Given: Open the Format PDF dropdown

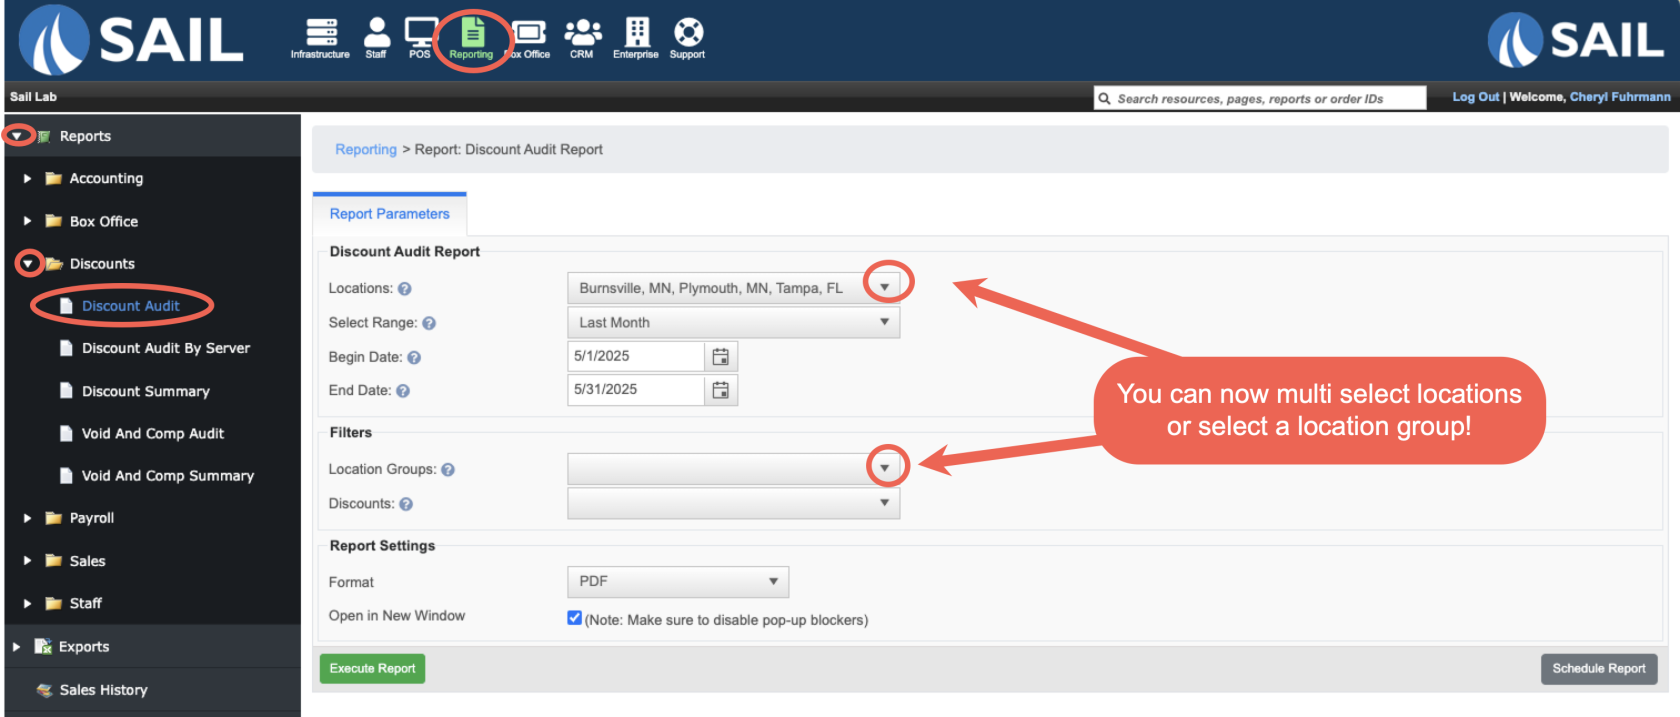Looking at the screenshot, I should click(x=678, y=581).
